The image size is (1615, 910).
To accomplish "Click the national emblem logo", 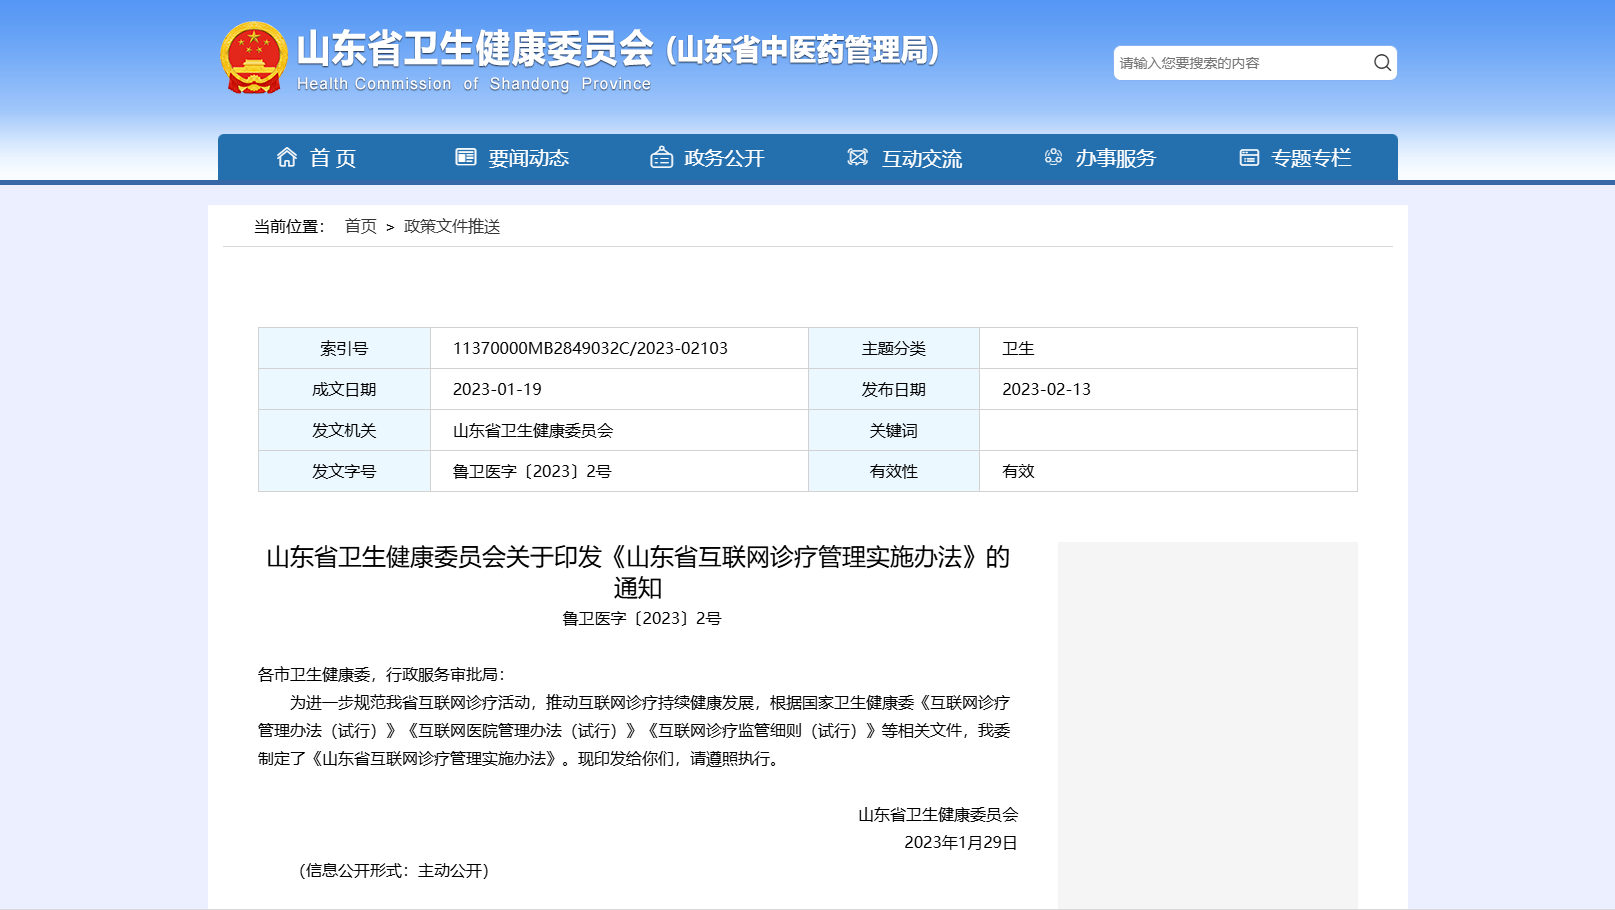I will [253, 58].
